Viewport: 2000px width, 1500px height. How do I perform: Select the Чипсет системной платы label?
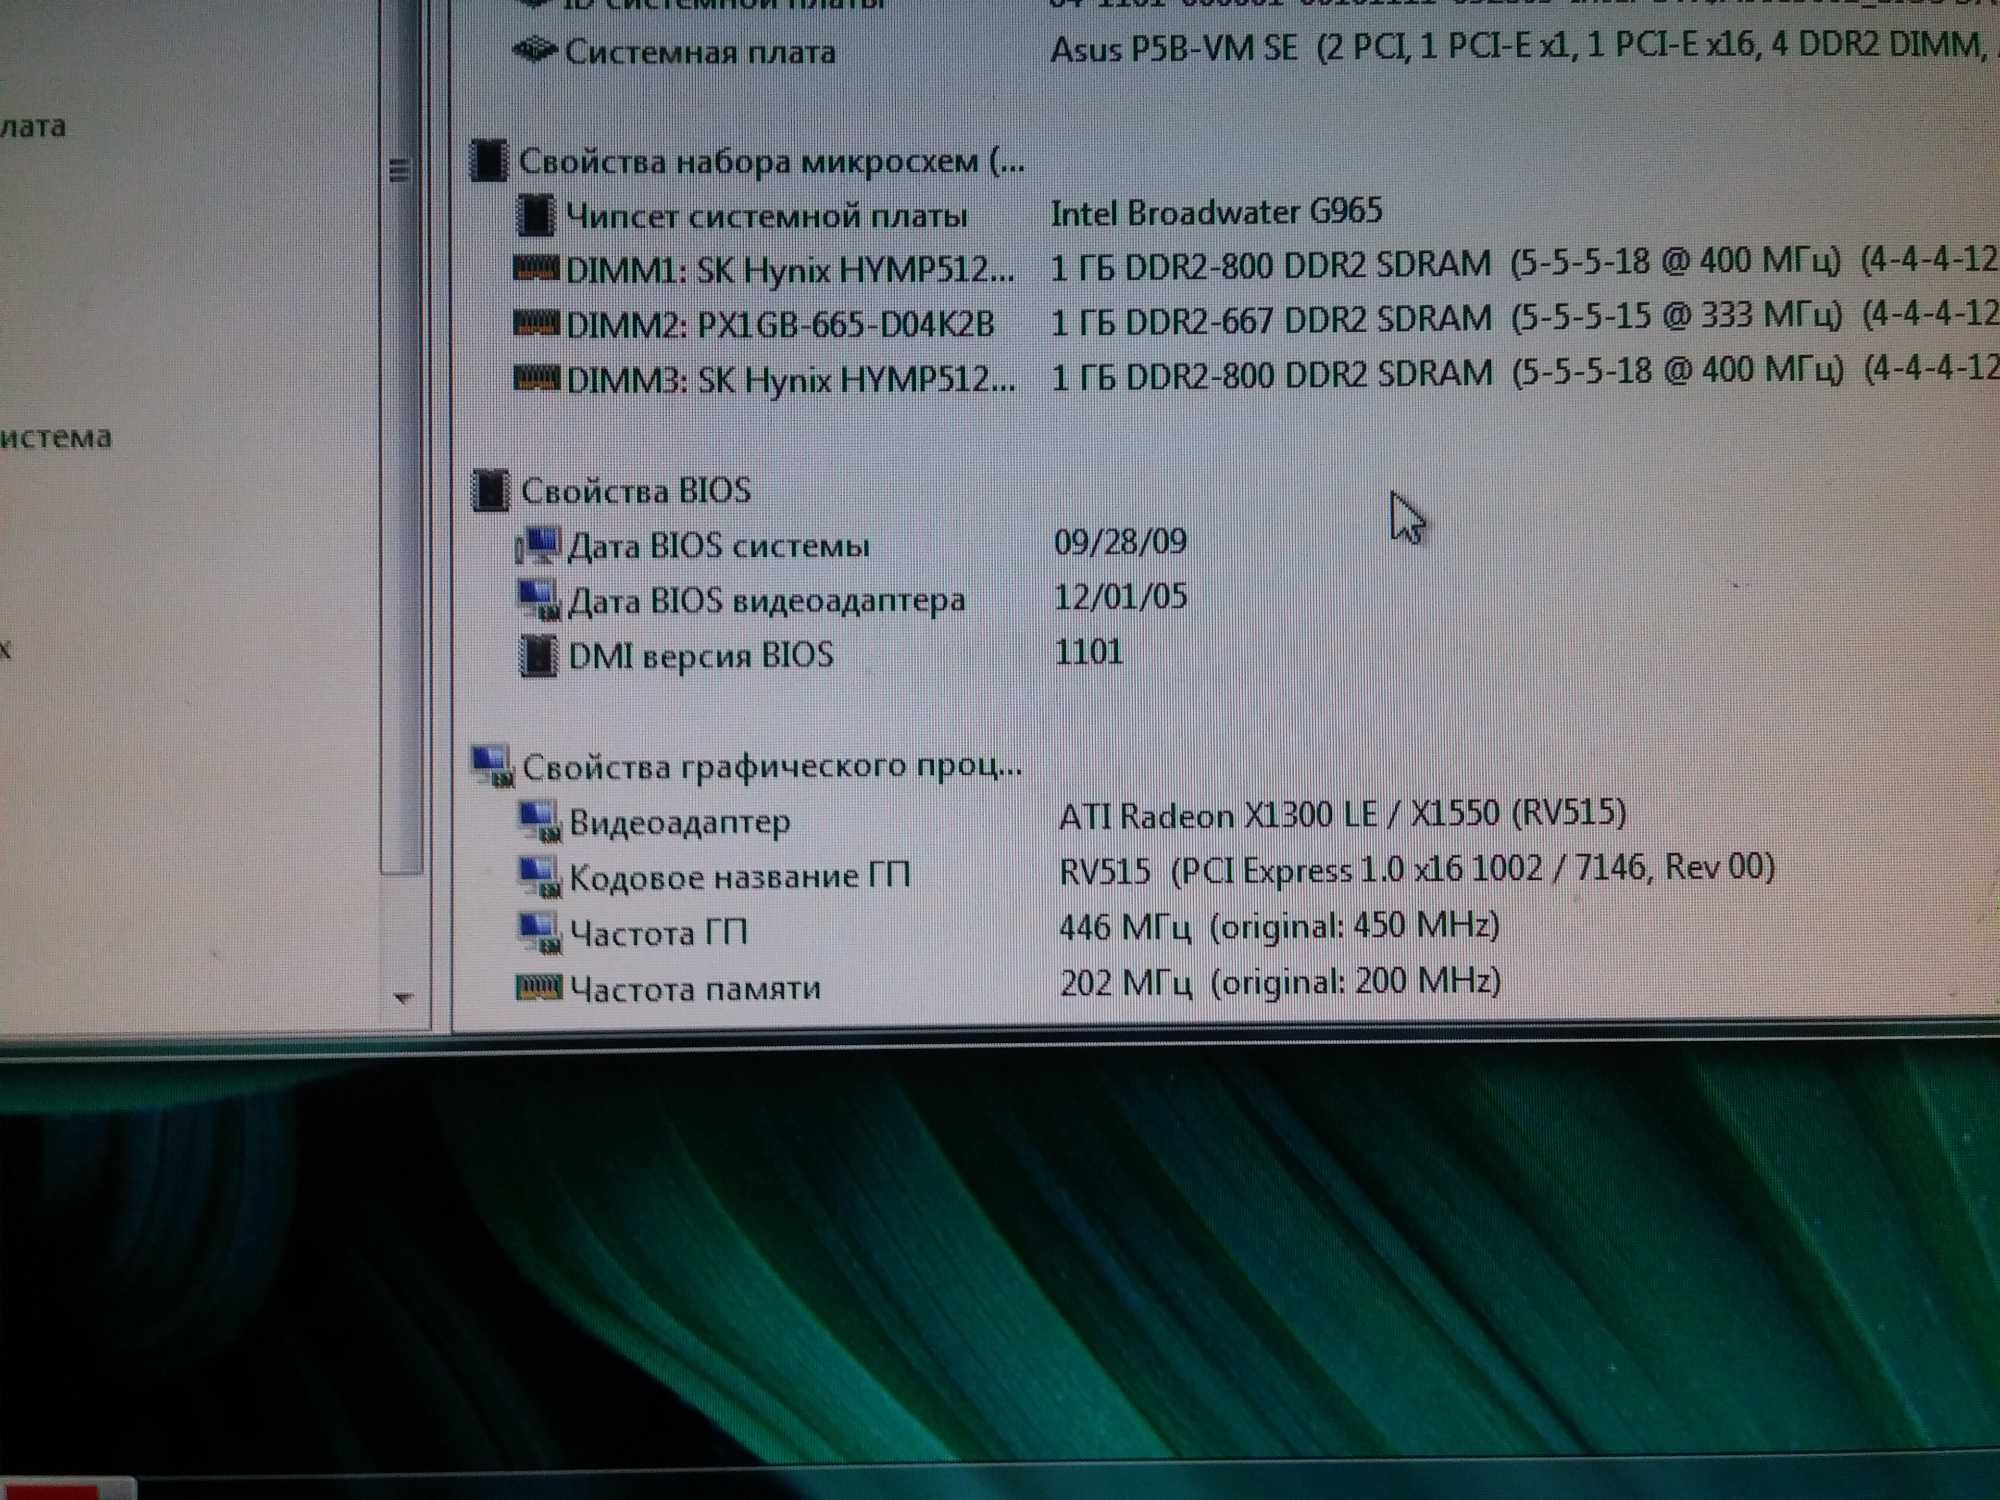[x=767, y=216]
